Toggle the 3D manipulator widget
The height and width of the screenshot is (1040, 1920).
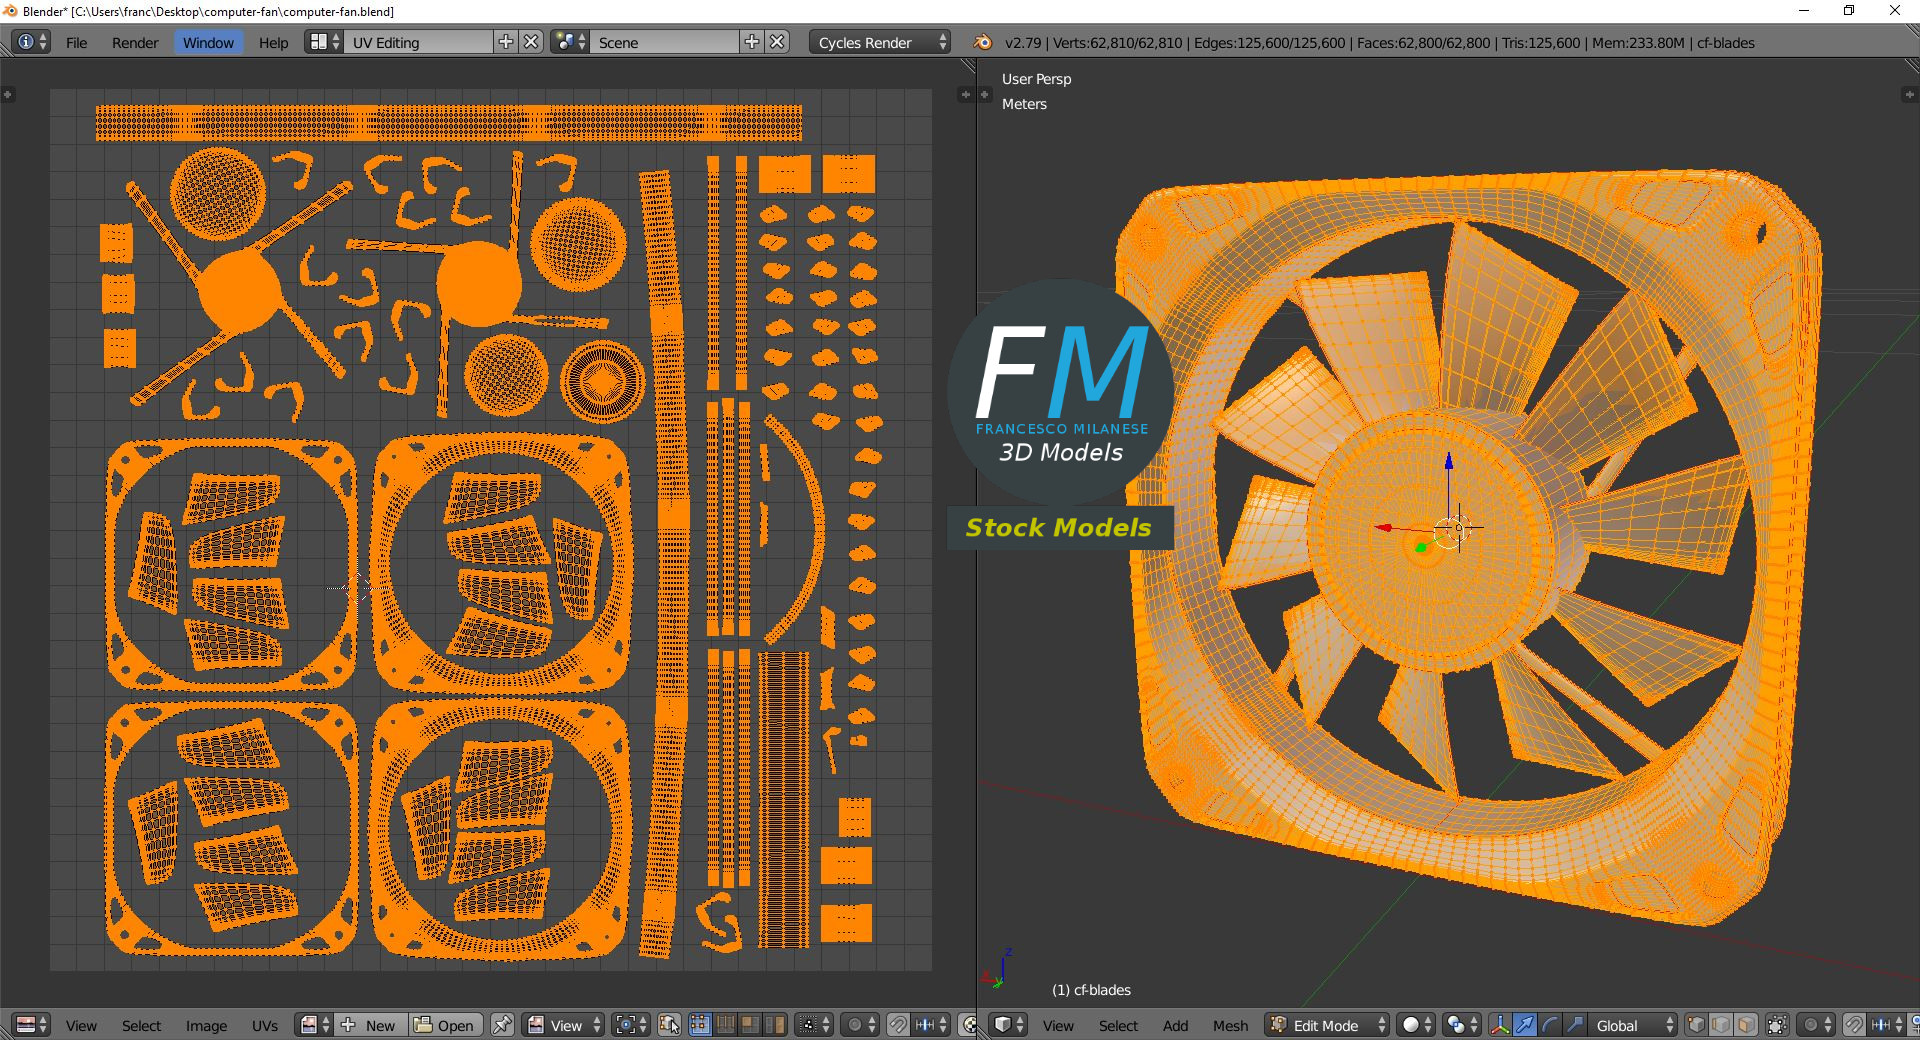click(1500, 1025)
